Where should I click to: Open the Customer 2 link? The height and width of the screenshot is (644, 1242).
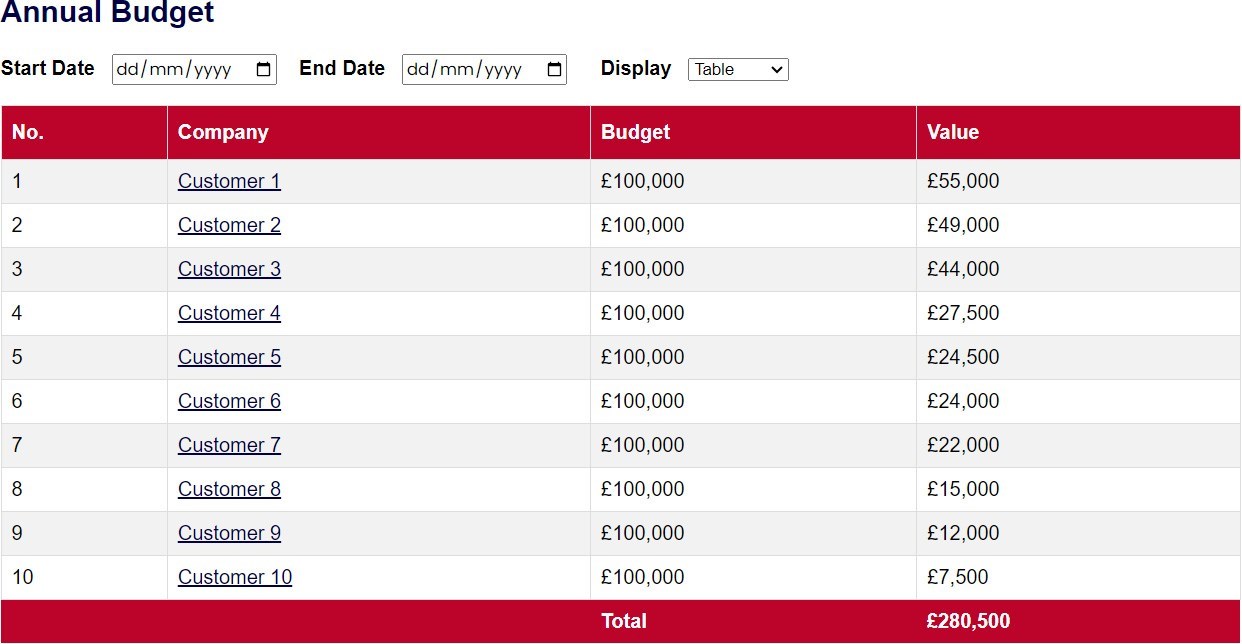[229, 225]
